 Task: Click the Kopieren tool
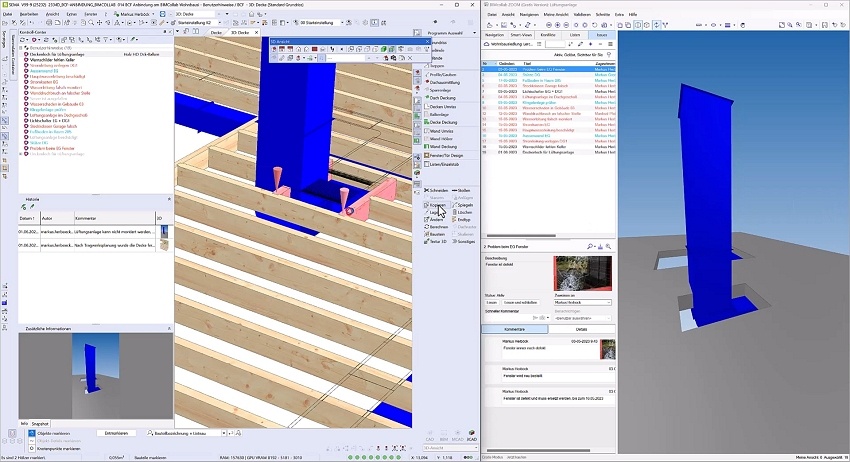tap(436, 205)
